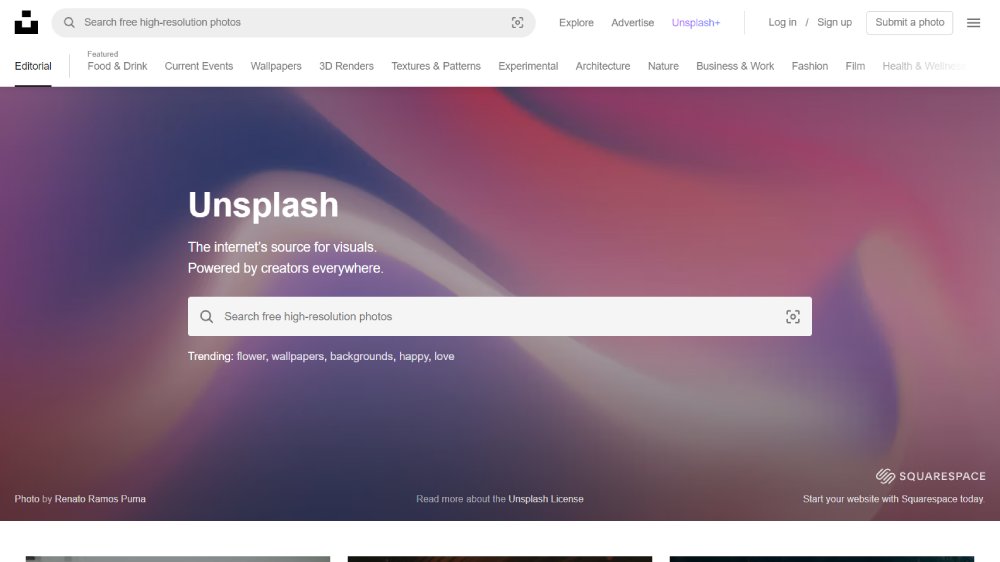The width and height of the screenshot is (1000, 562).
Task: Open the Current Events category
Action: [x=198, y=66]
